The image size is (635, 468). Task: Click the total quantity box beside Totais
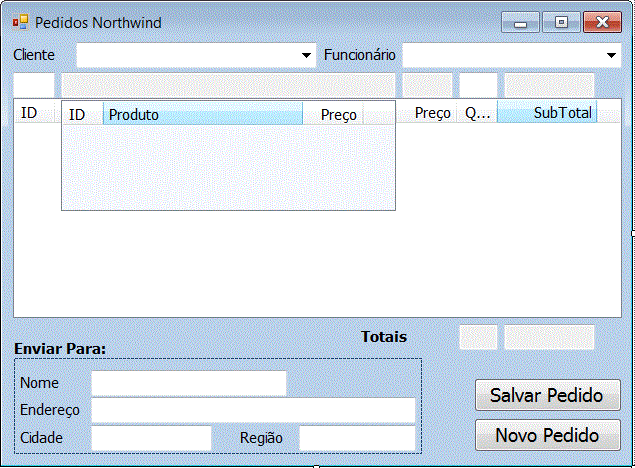click(478, 337)
